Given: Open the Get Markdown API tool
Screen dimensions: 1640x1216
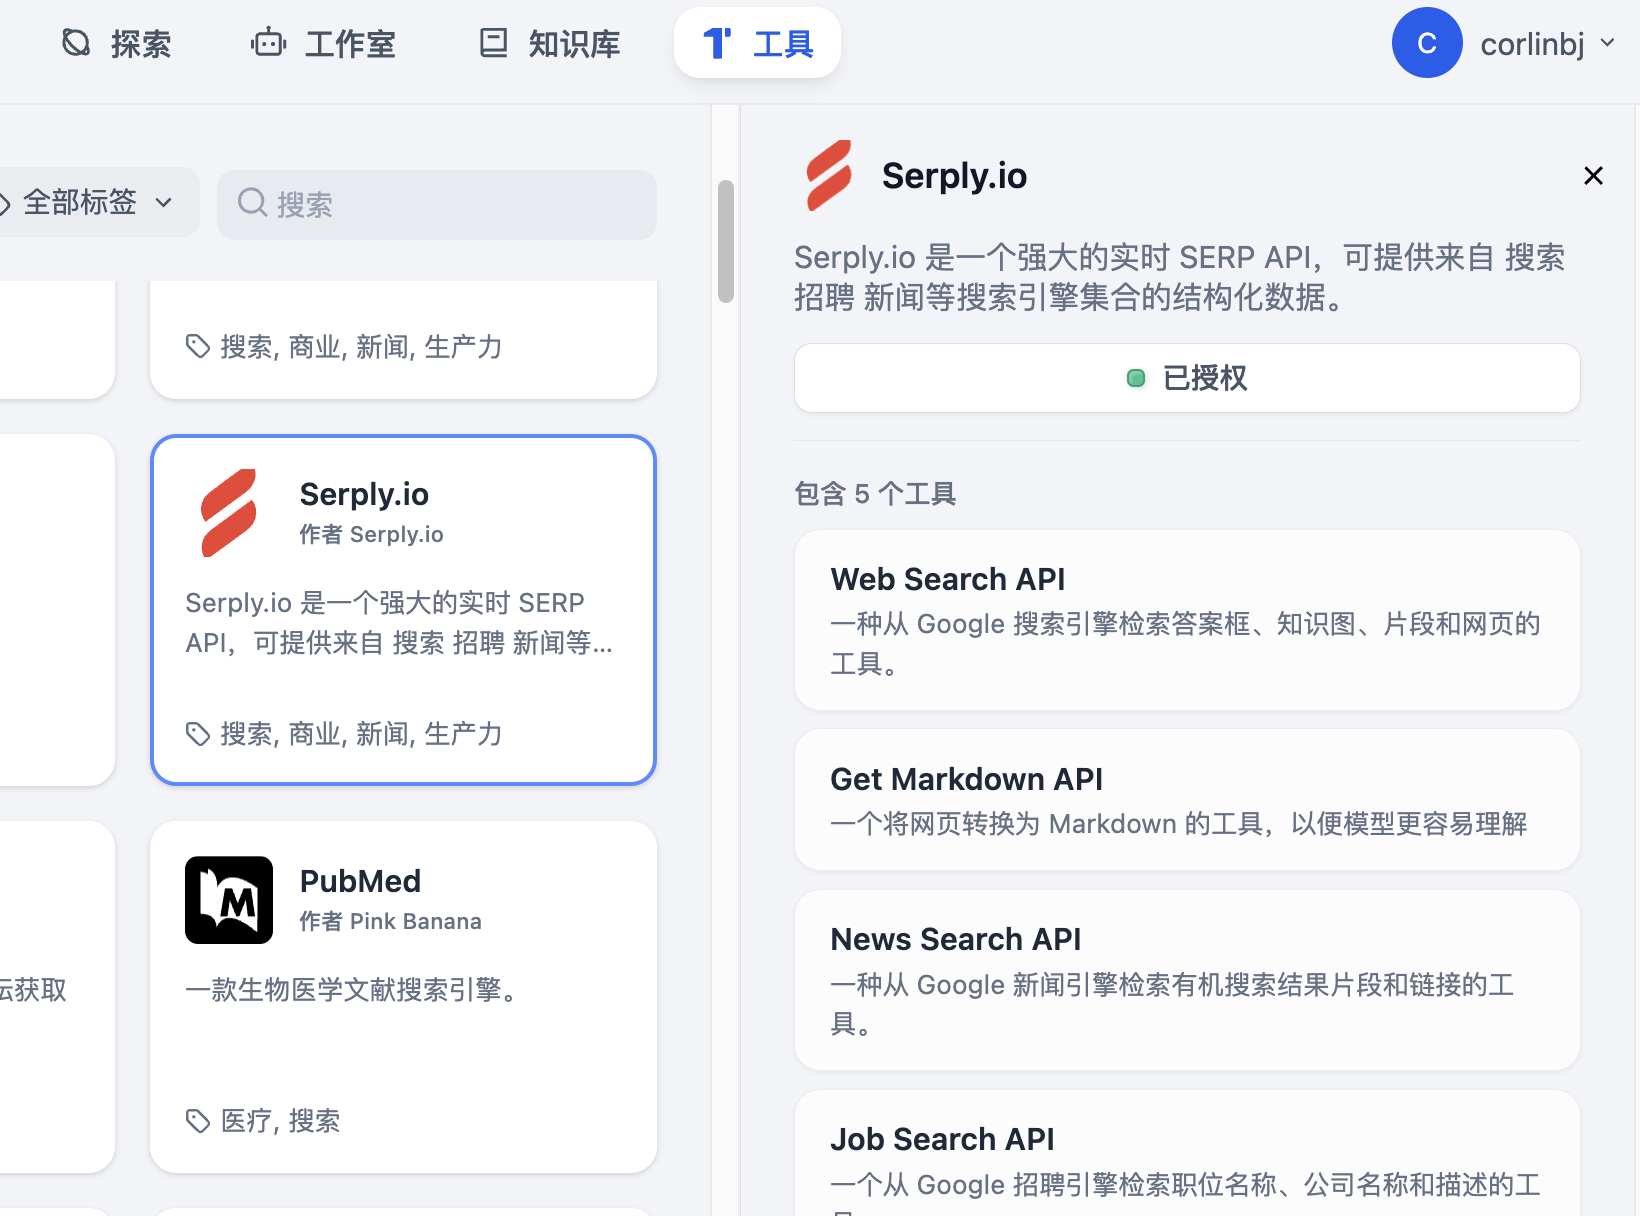Looking at the screenshot, I should [x=1187, y=800].
